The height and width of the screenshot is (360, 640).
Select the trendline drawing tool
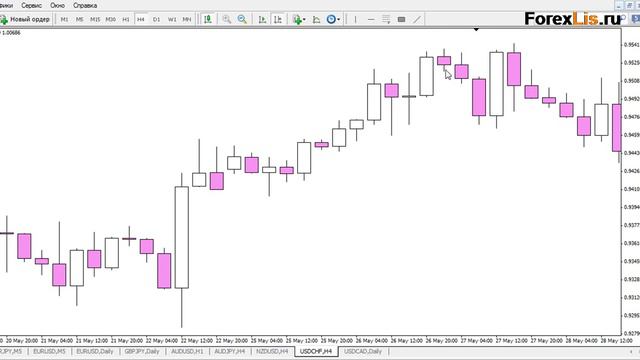pos(417,19)
